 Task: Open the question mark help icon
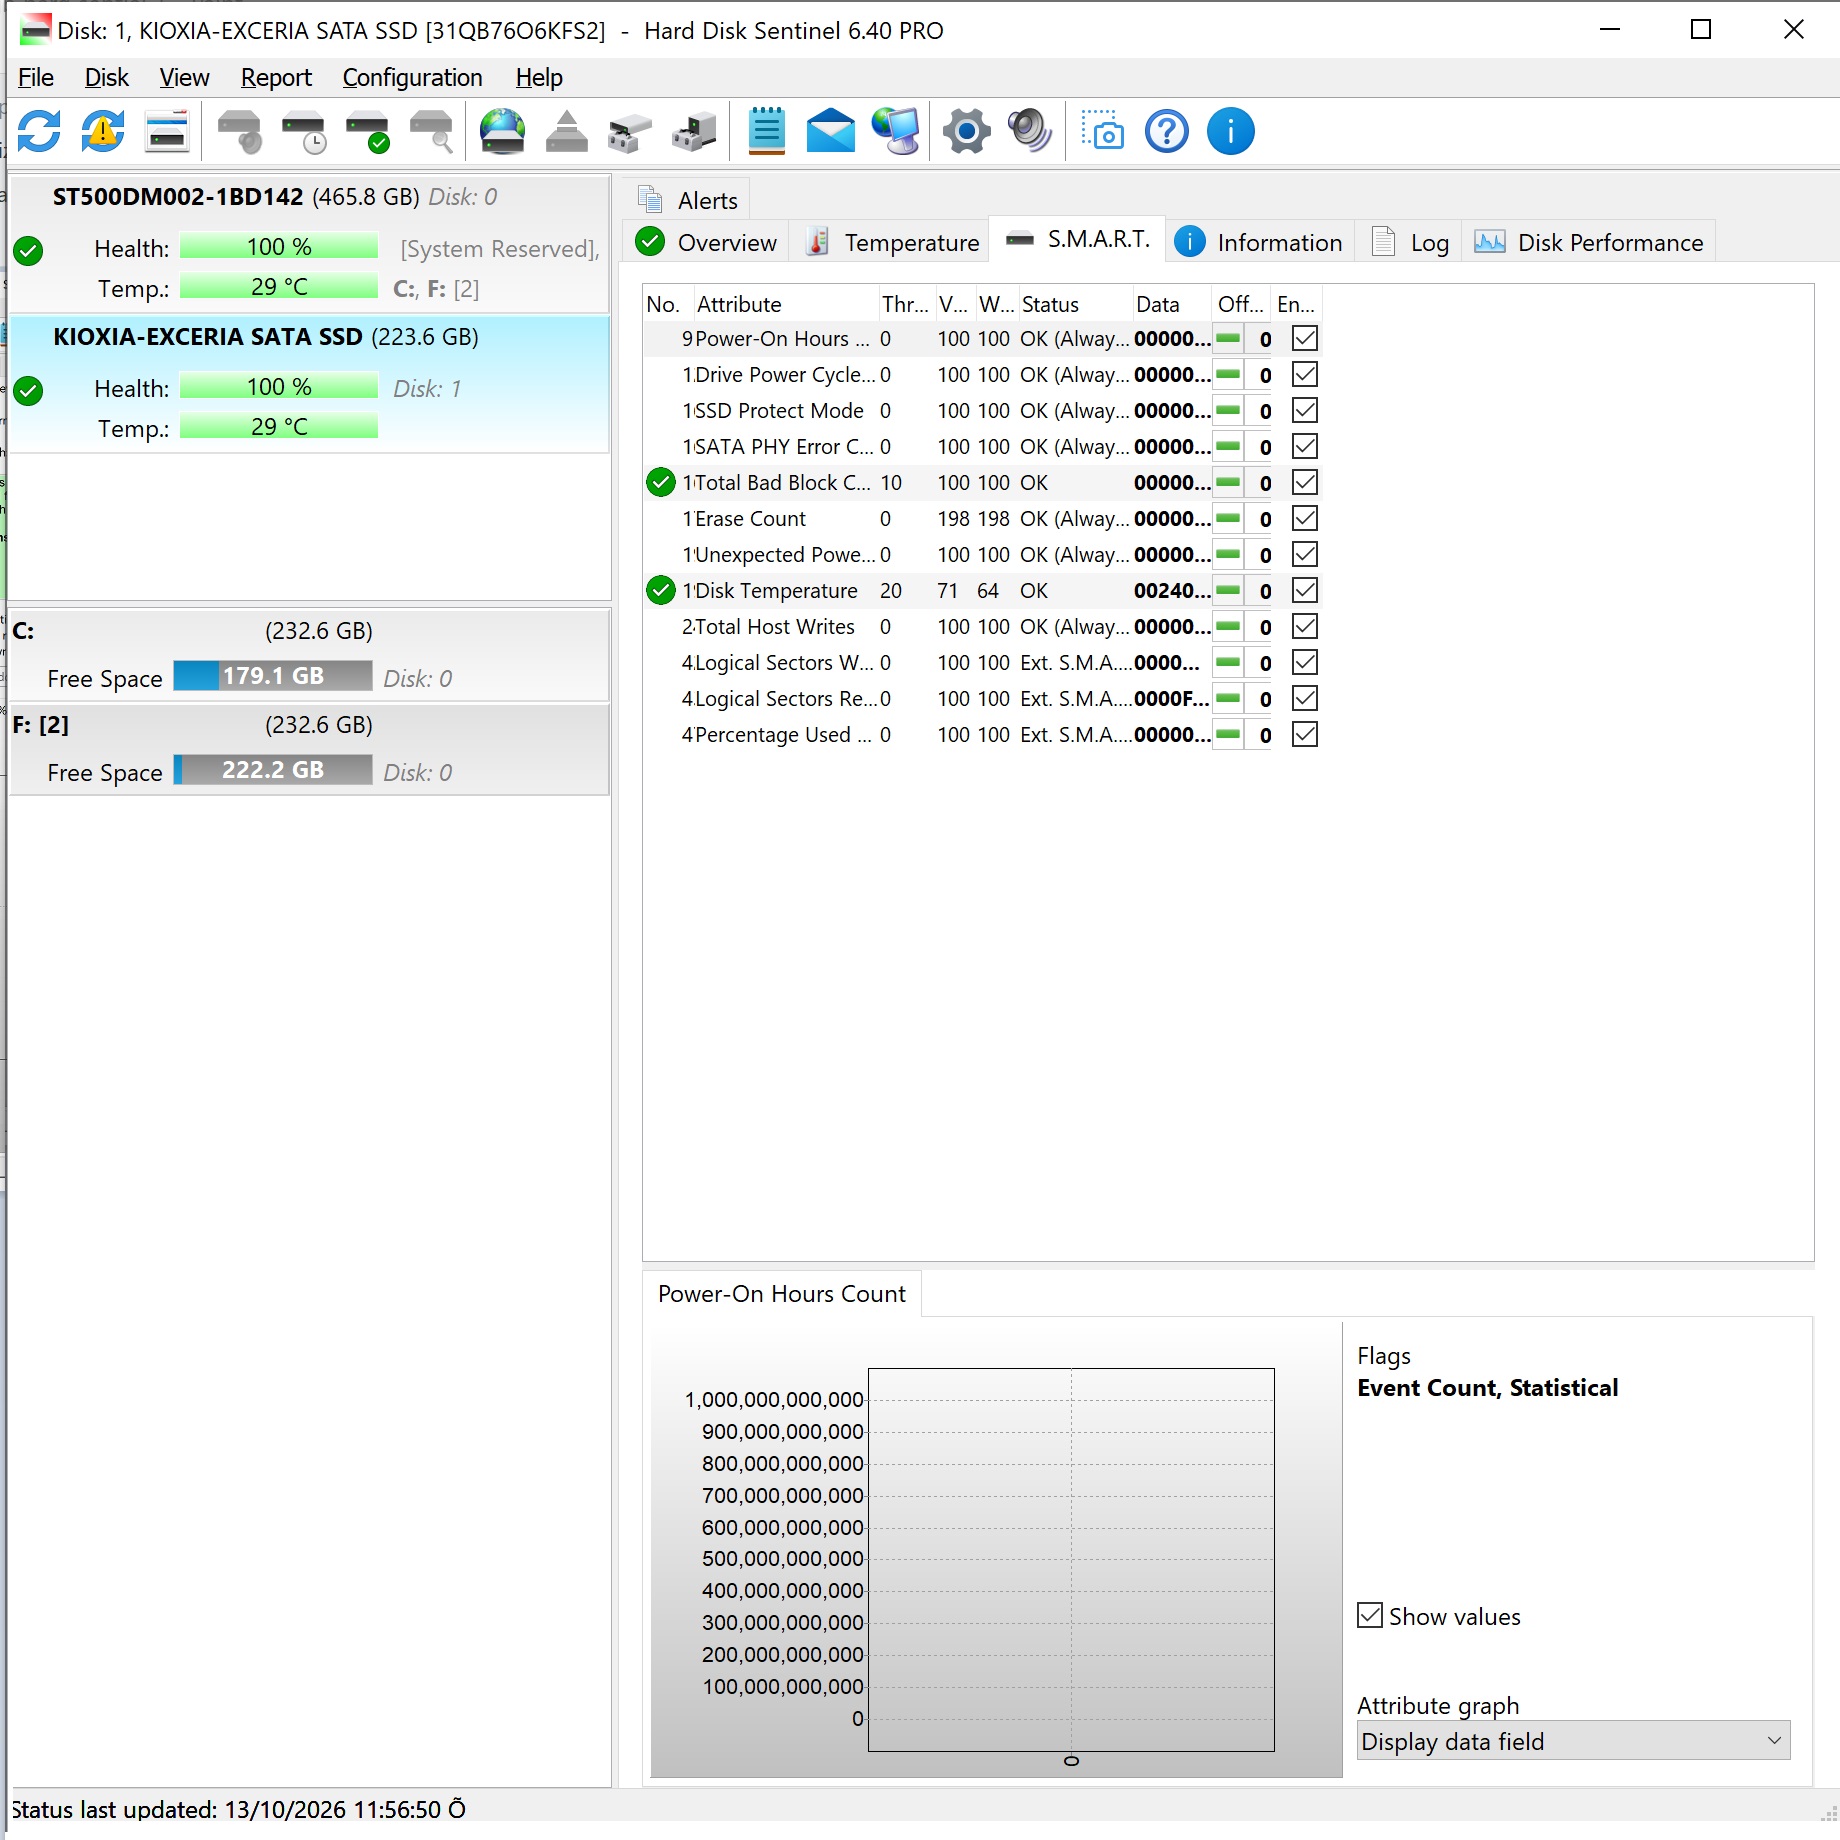(x=1167, y=131)
